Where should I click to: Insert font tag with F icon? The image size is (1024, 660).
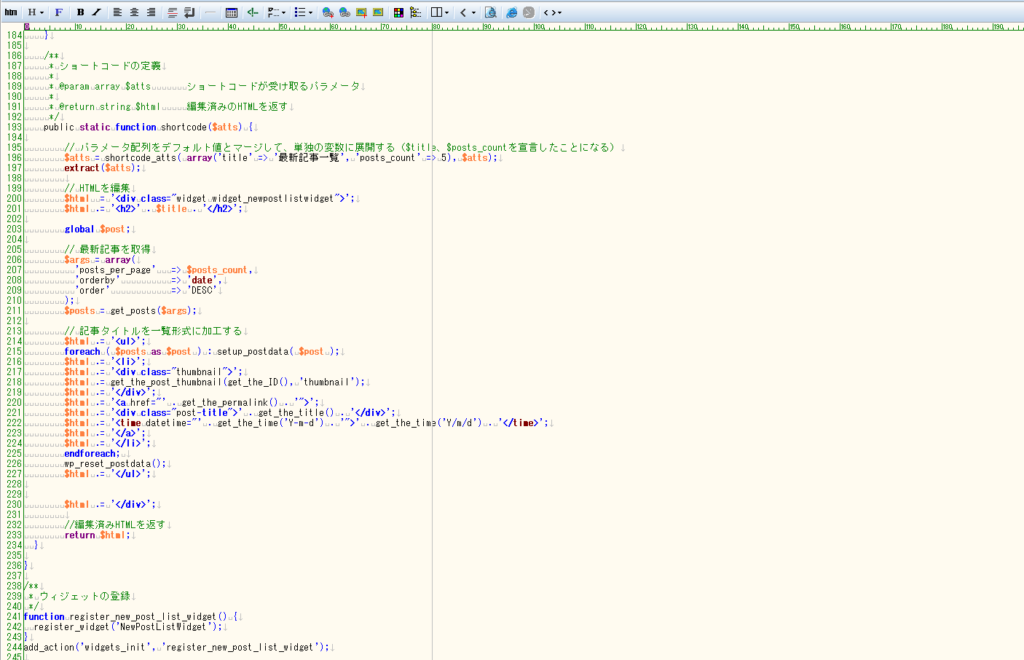59,12
